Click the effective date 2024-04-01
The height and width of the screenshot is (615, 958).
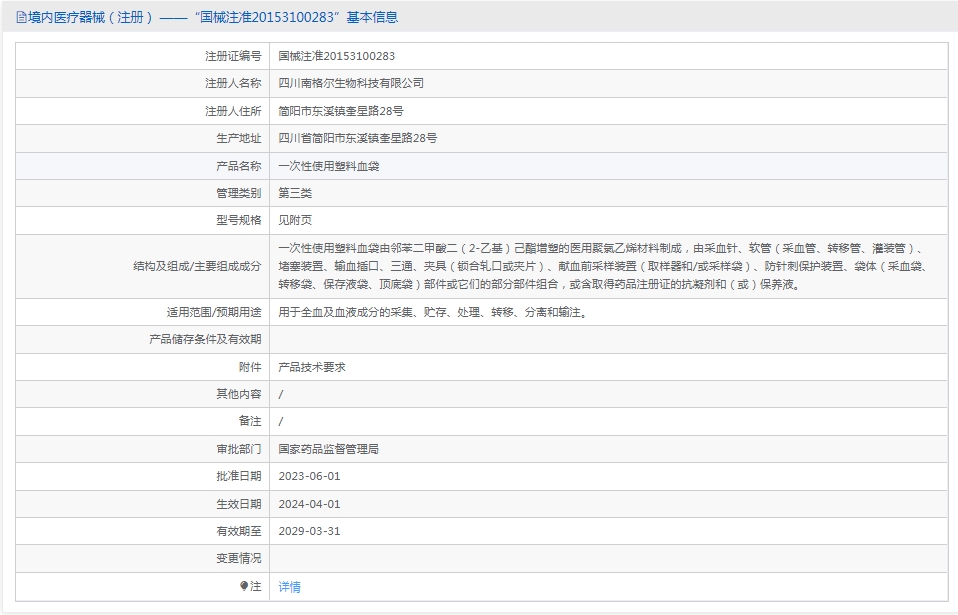309,504
